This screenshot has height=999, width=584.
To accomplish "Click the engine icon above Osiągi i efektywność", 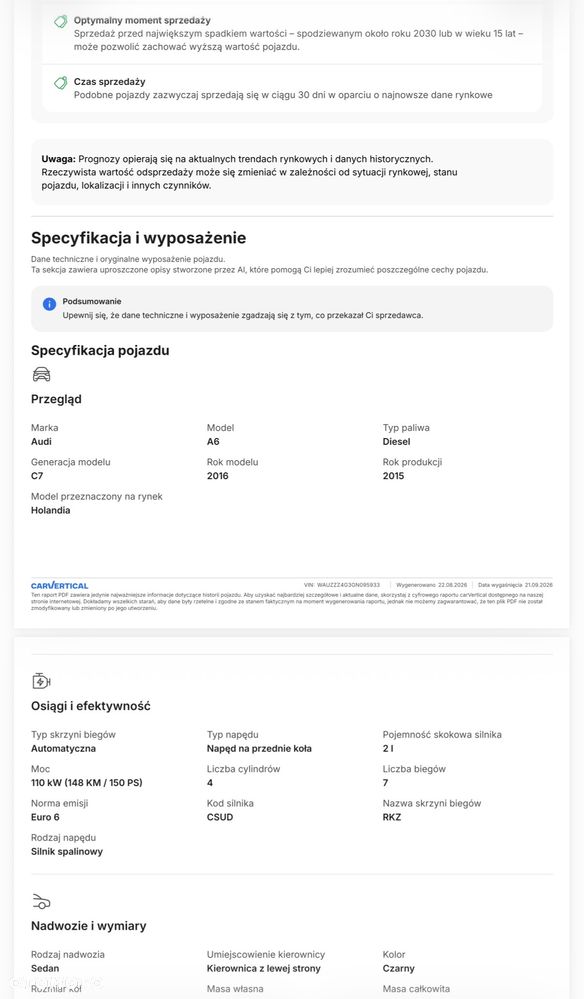I will point(41,680).
